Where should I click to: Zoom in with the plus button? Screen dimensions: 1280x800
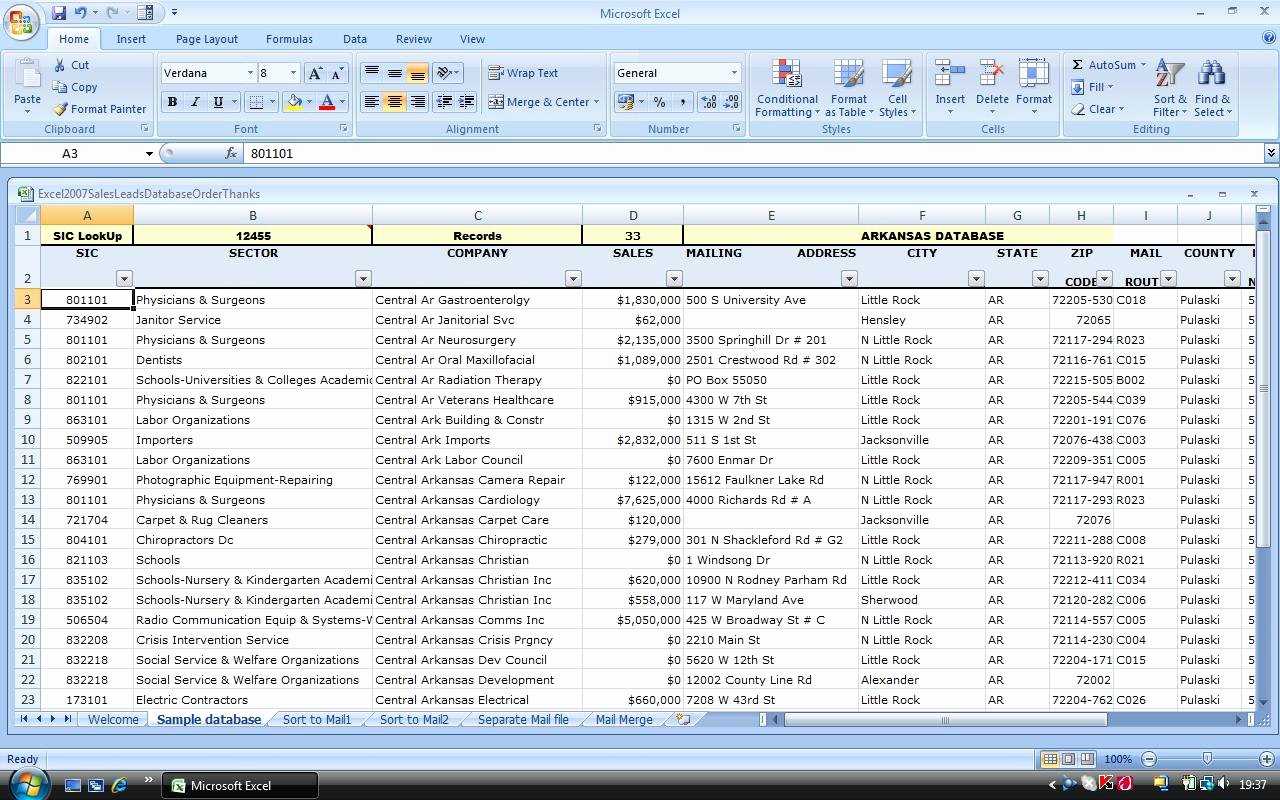(x=1267, y=759)
